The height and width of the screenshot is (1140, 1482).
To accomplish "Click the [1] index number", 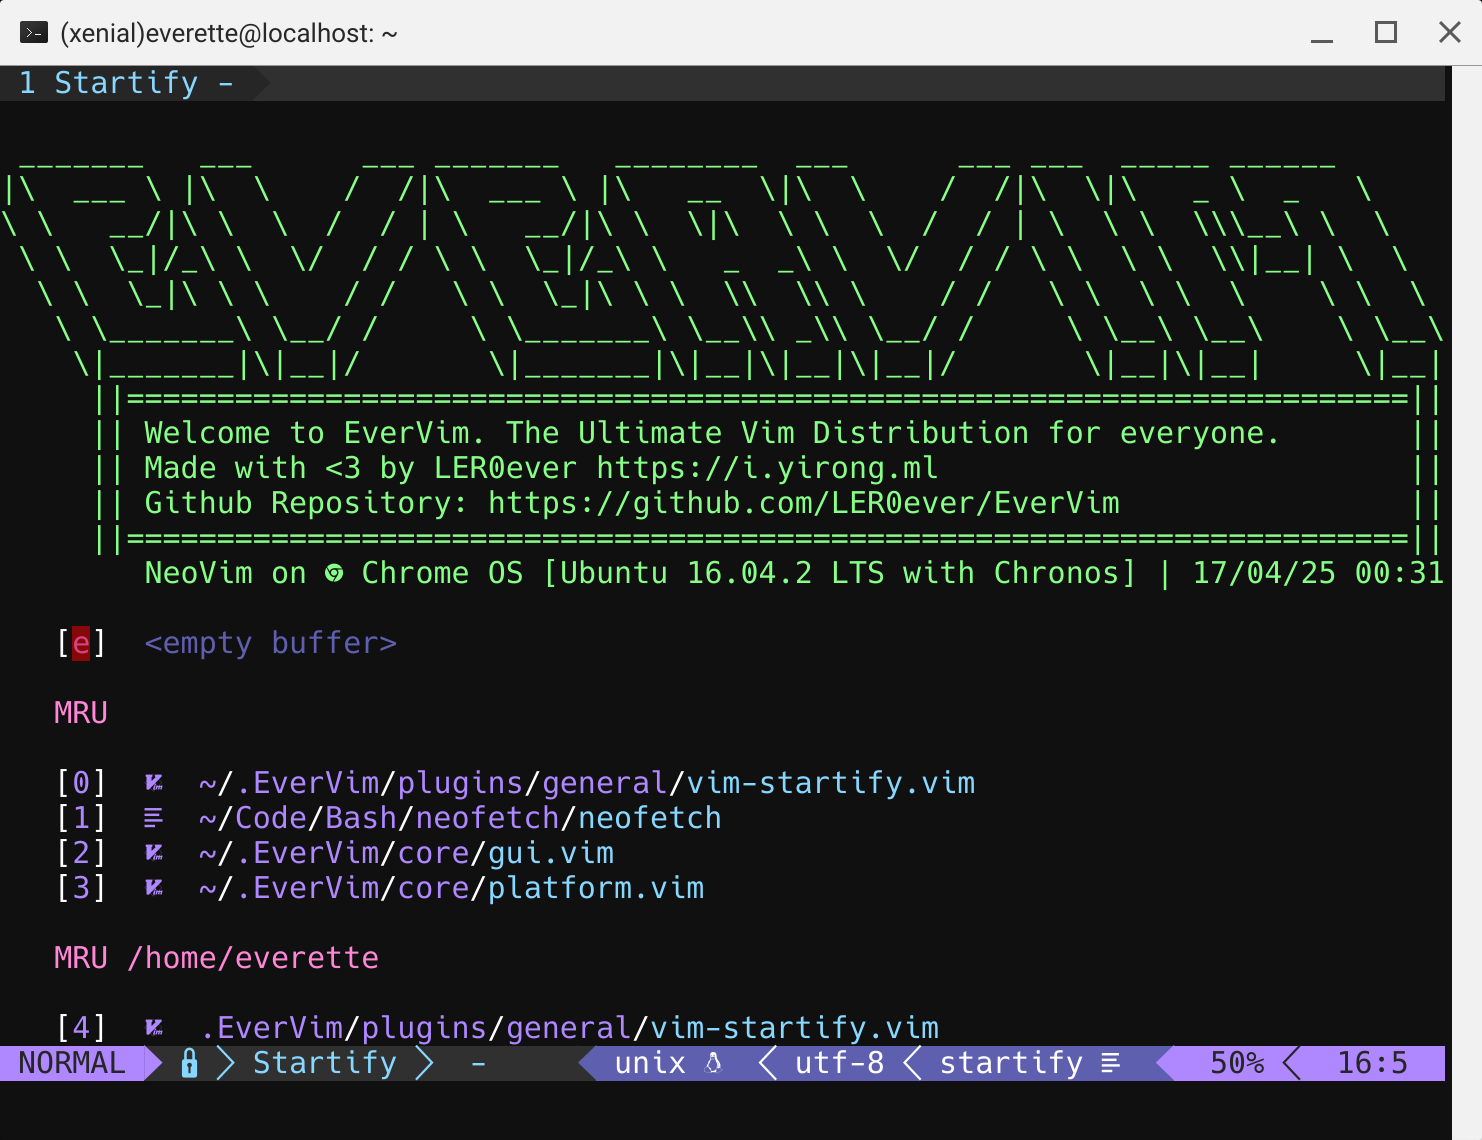I will [x=81, y=818].
